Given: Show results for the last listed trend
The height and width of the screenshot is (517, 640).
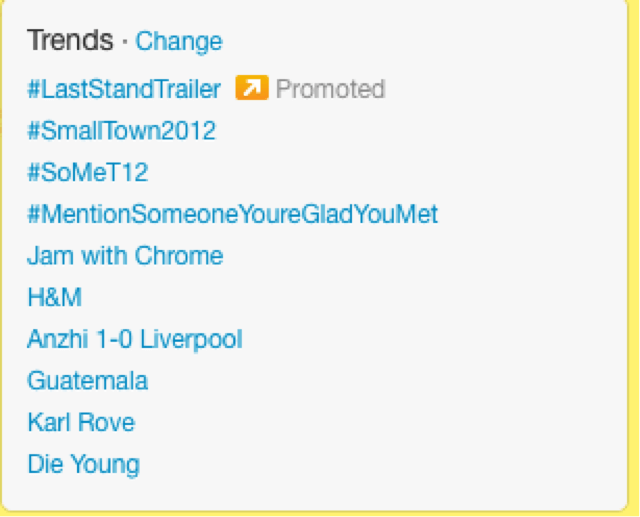Looking at the screenshot, I should 84,464.
